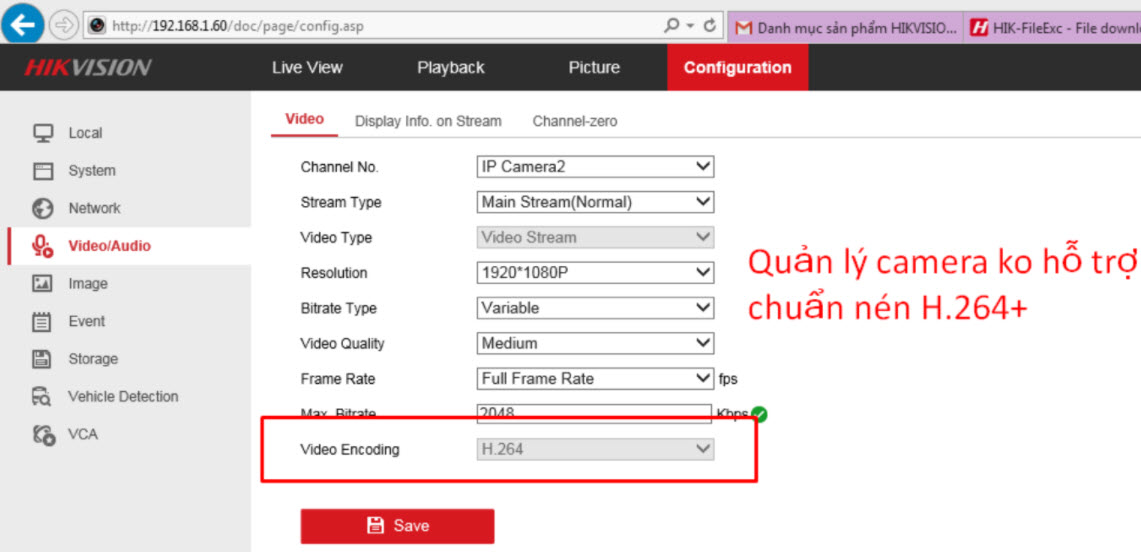Open the Playback tab

pyautogui.click(x=450, y=68)
